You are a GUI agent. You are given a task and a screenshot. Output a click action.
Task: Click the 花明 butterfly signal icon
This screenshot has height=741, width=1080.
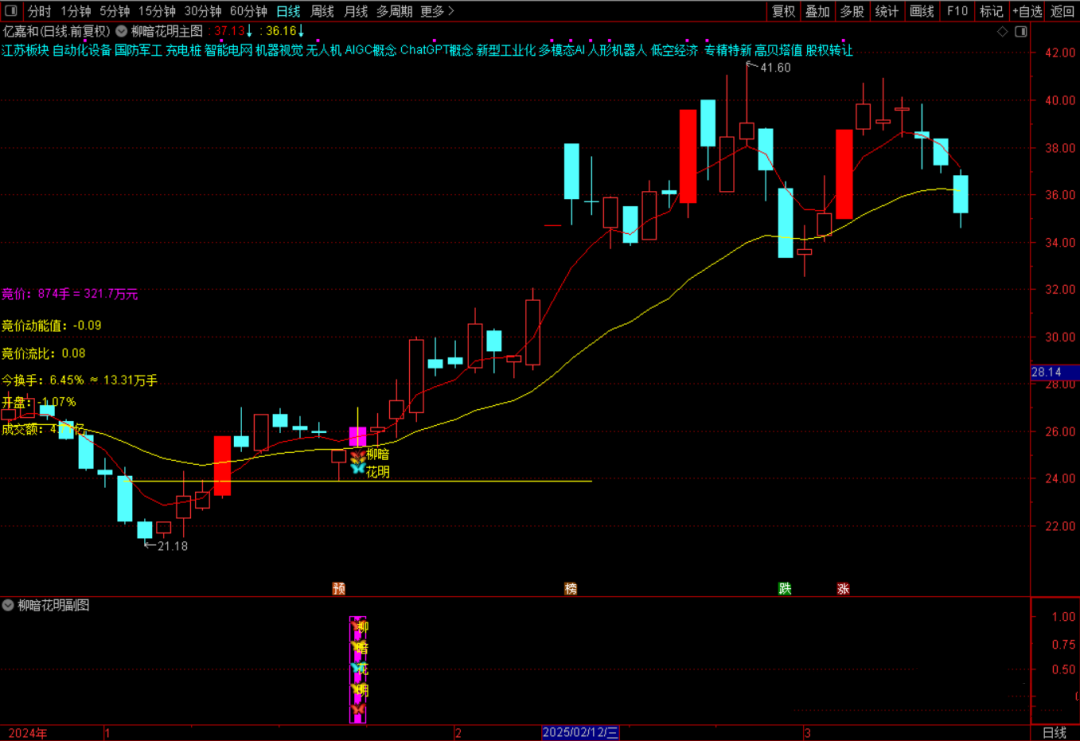(x=357, y=470)
